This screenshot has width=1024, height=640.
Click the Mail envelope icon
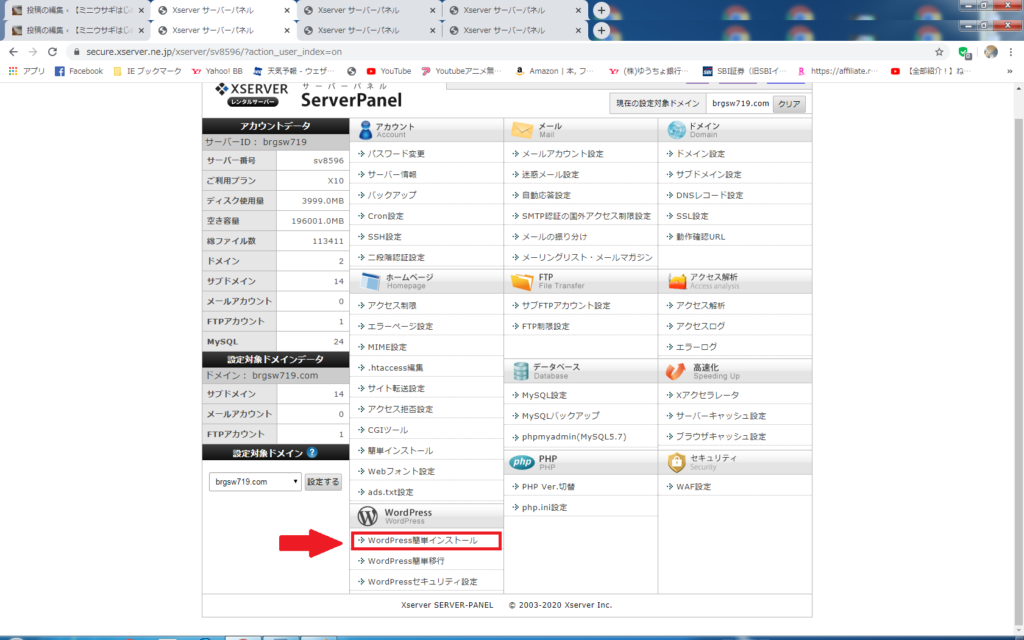pos(522,130)
